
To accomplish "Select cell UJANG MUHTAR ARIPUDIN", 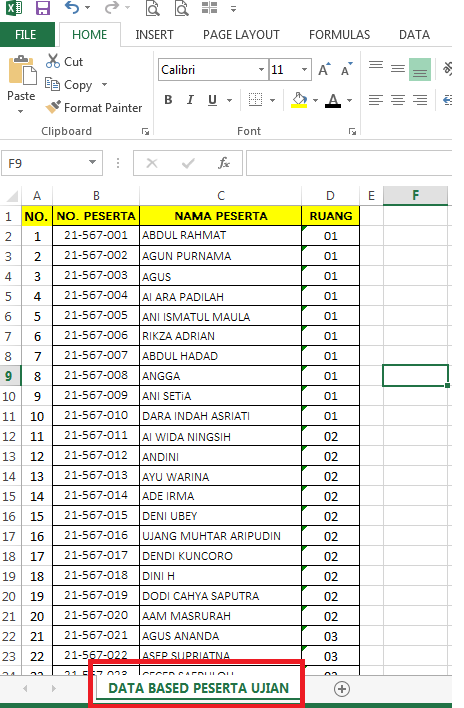I will coord(221,536).
